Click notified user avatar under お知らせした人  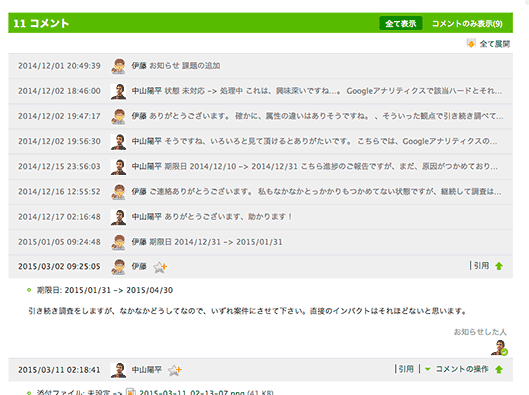(499, 348)
